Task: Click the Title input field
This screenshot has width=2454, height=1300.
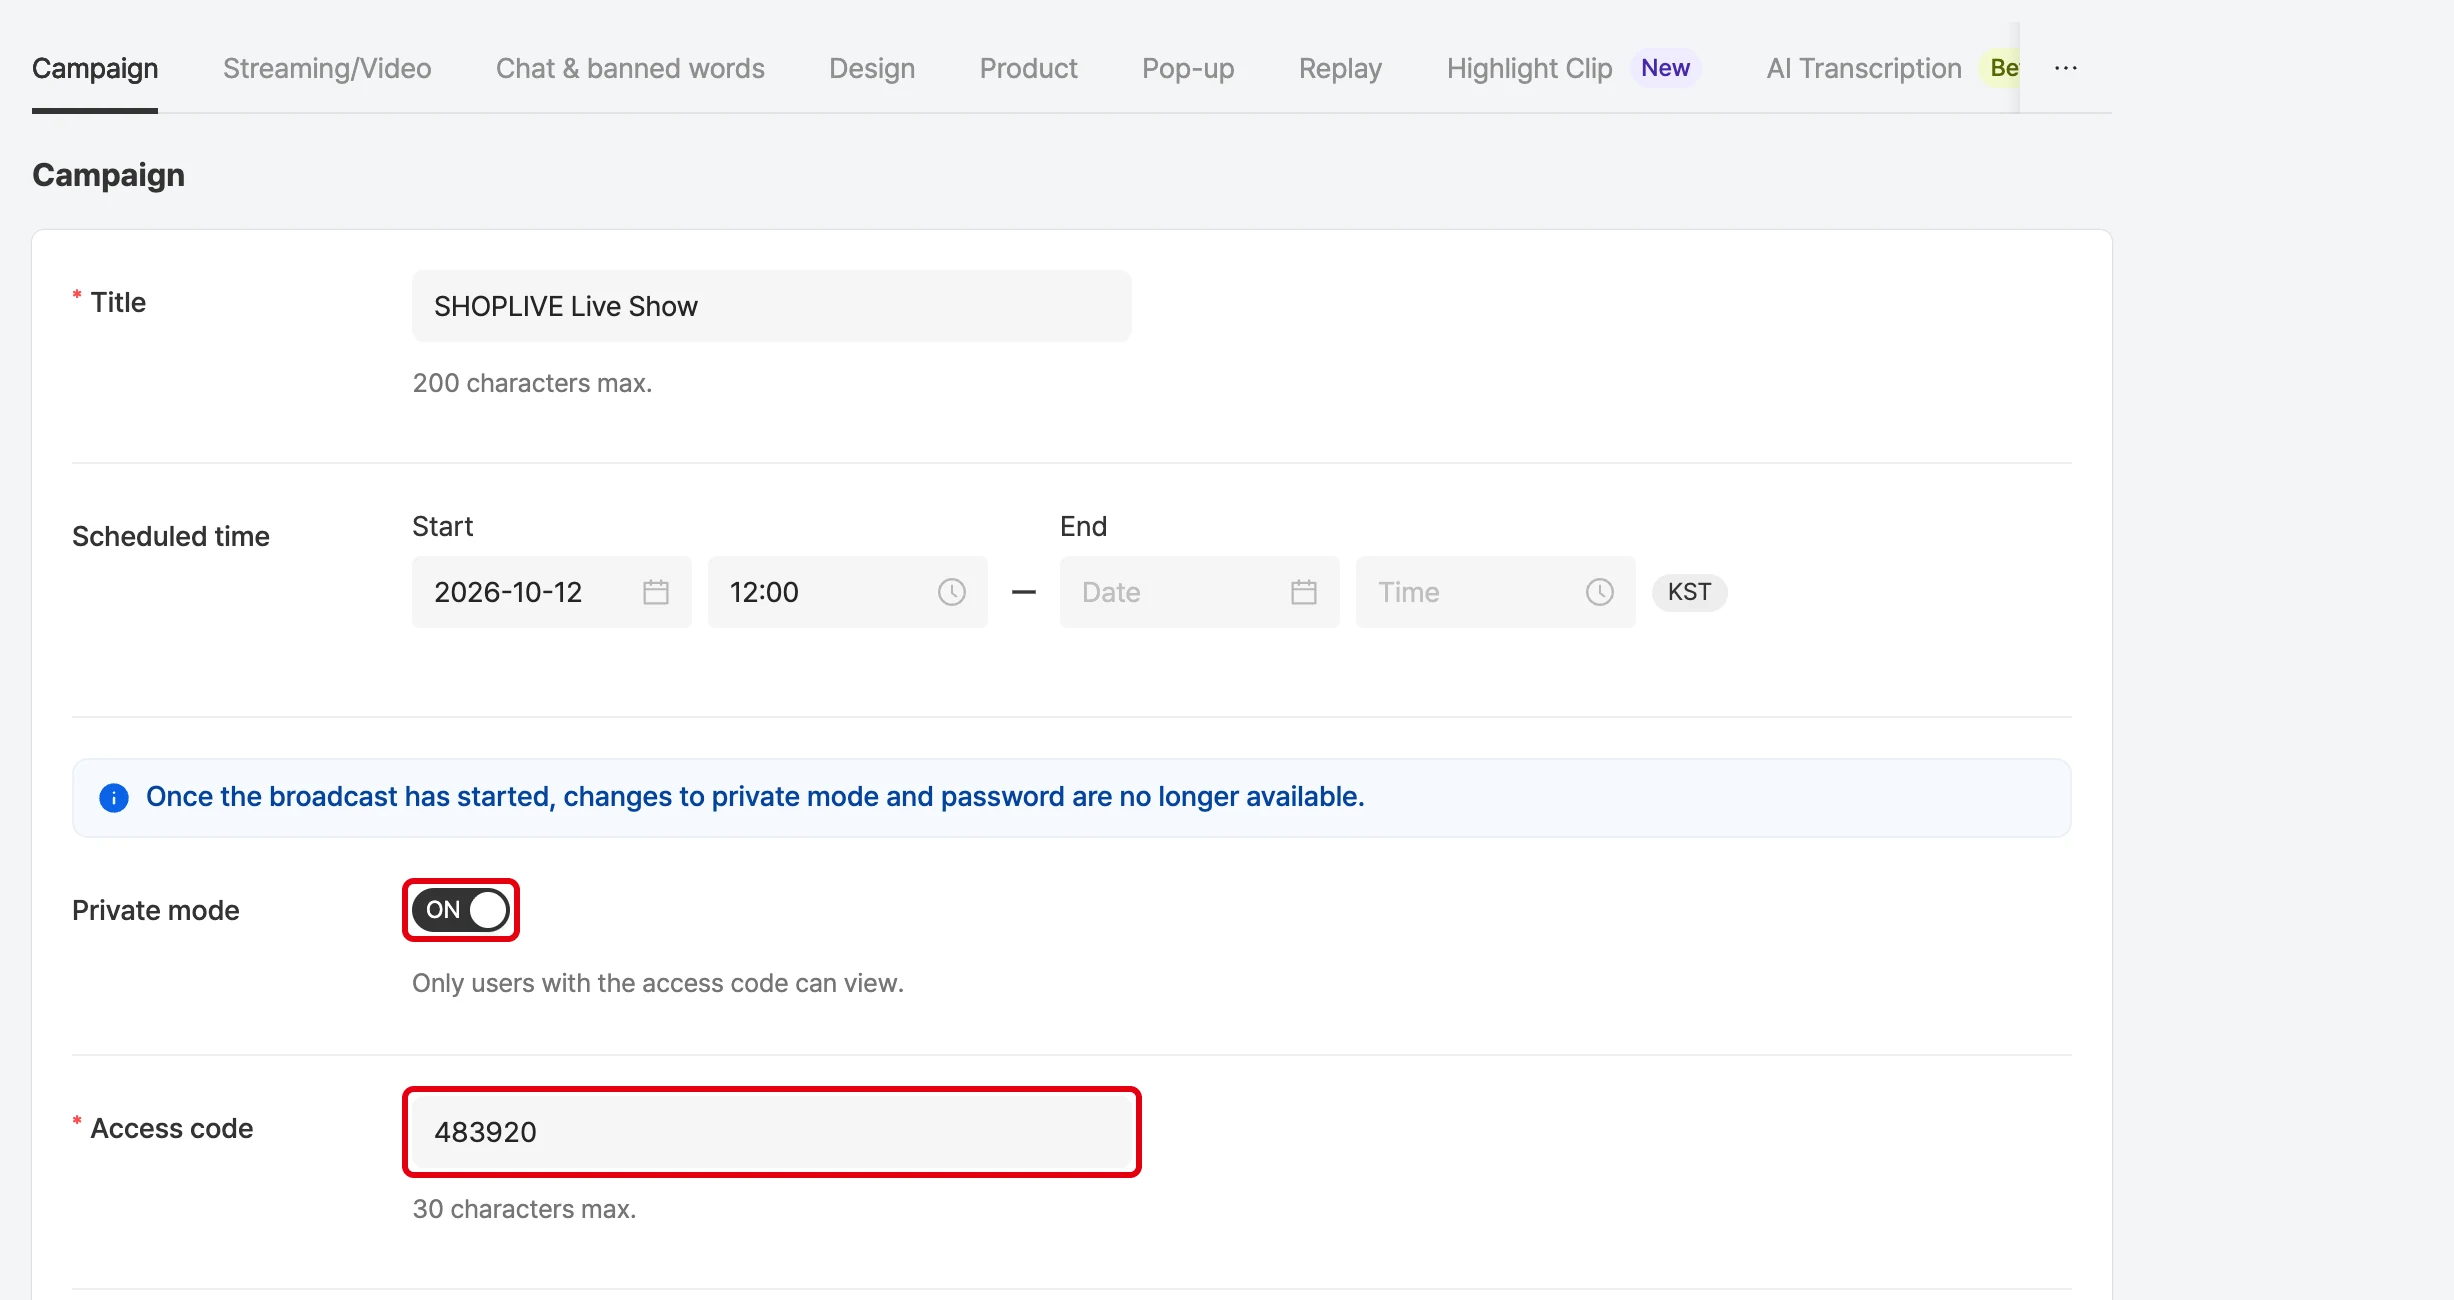Action: tap(772, 306)
